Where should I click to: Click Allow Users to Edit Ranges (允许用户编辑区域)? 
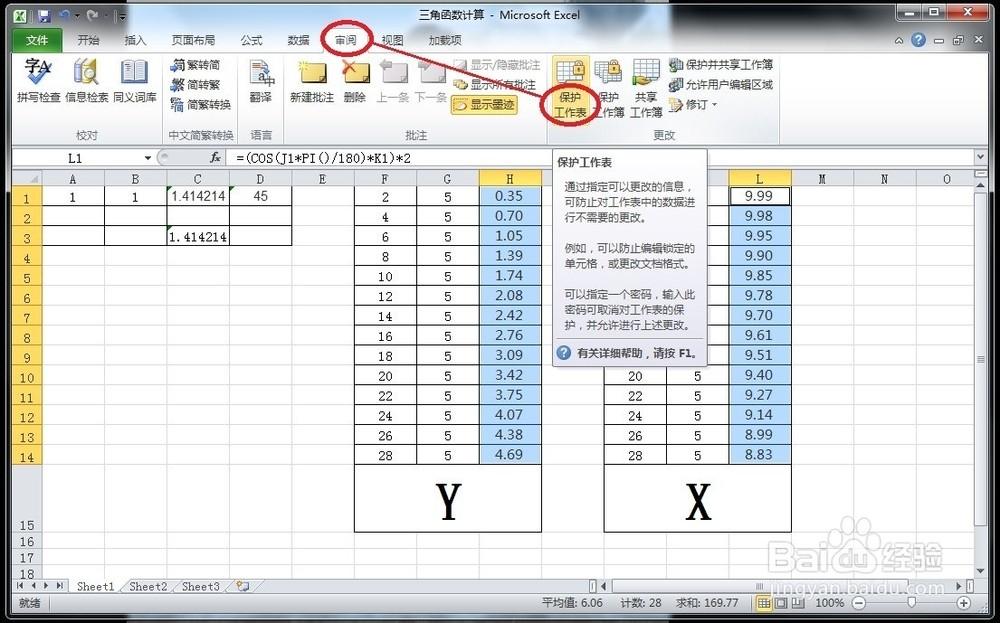(720, 84)
